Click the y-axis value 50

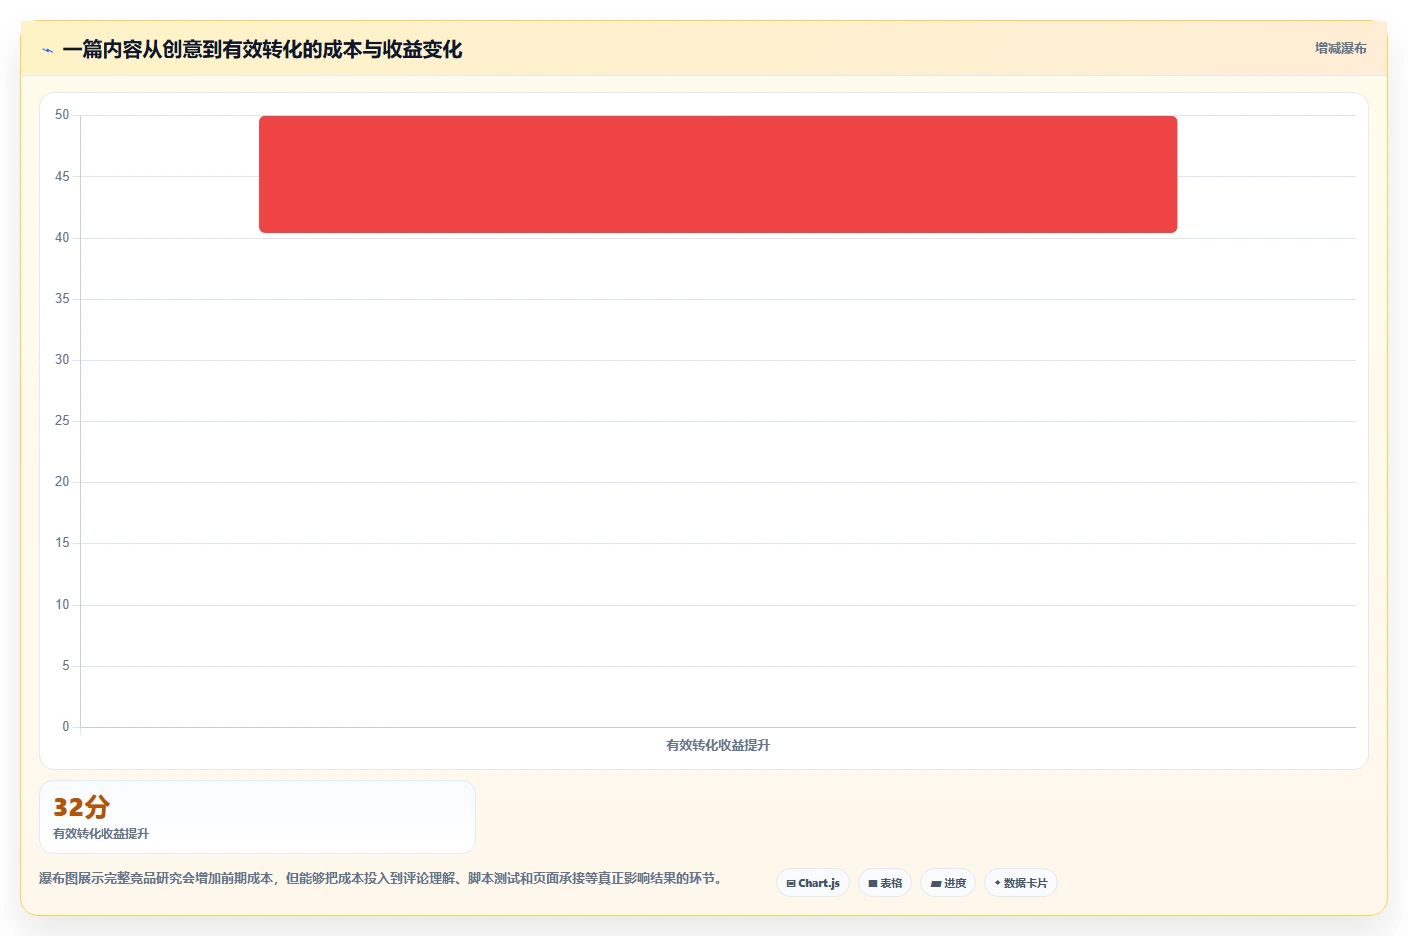(x=62, y=115)
